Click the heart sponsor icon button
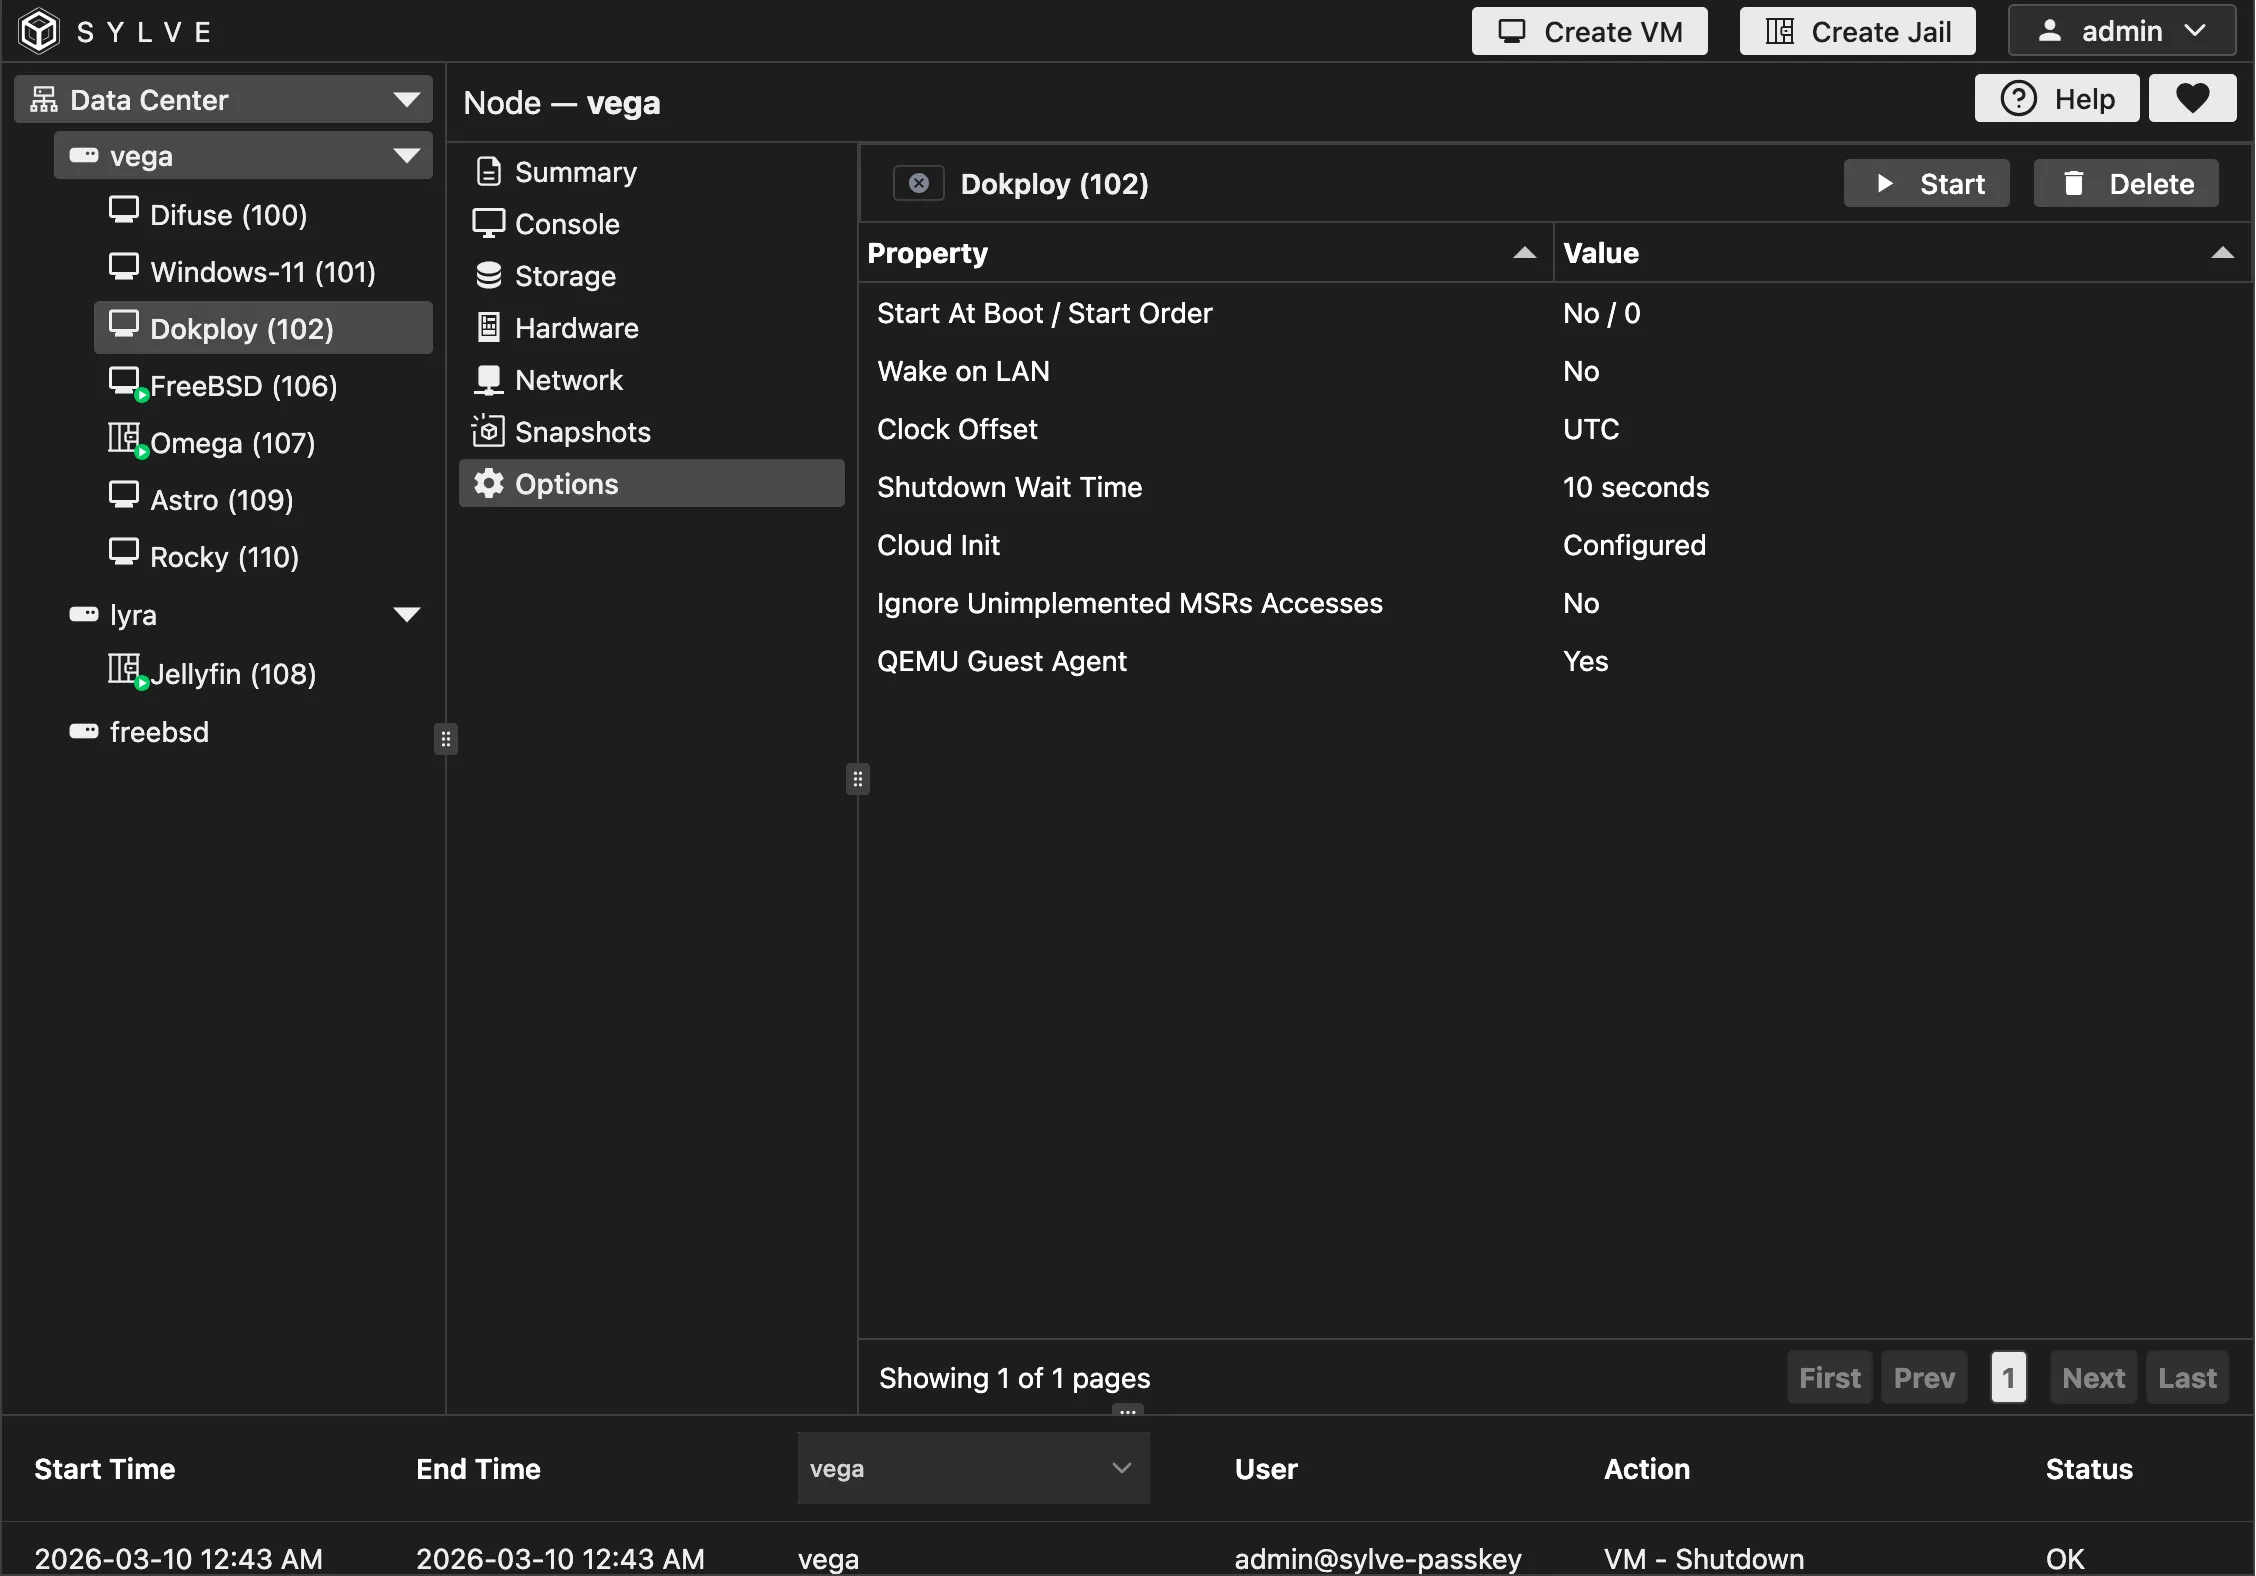 (2192, 99)
